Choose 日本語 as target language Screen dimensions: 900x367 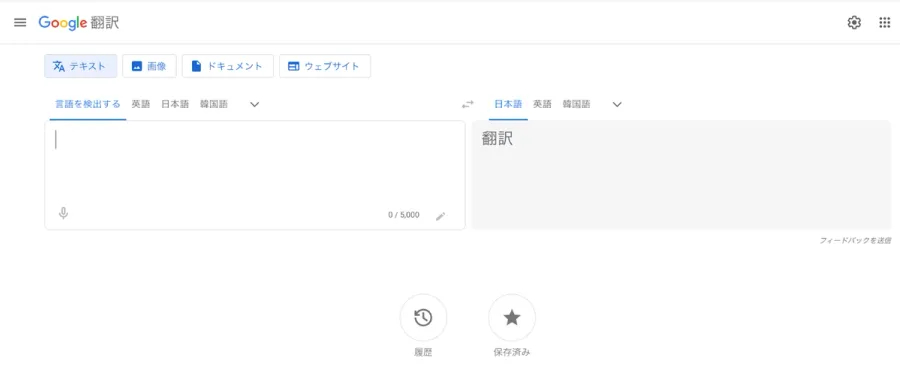[x=509, y=104]
